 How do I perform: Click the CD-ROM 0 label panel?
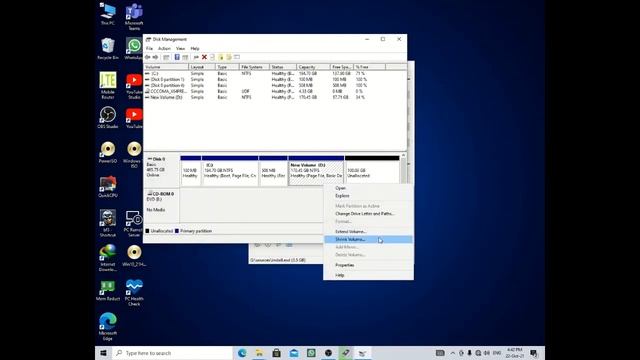(x=161, y=205)
